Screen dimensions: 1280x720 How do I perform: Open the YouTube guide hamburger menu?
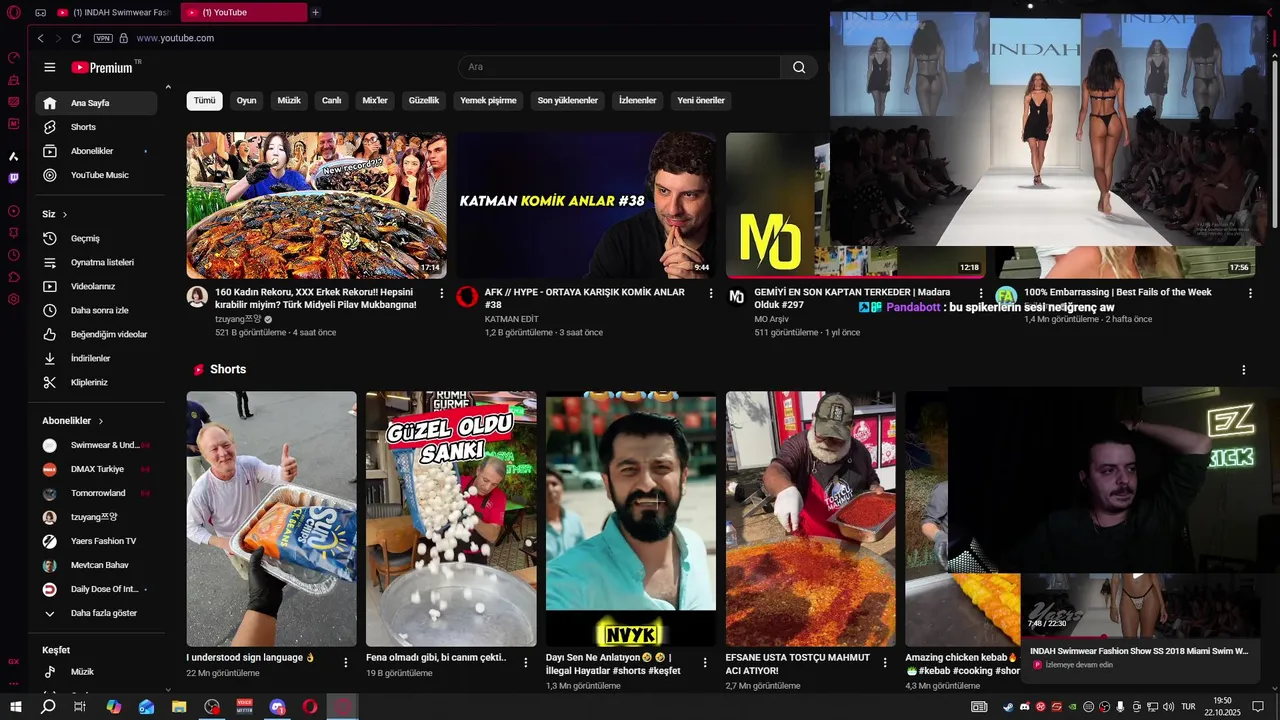tap(49, 67)
